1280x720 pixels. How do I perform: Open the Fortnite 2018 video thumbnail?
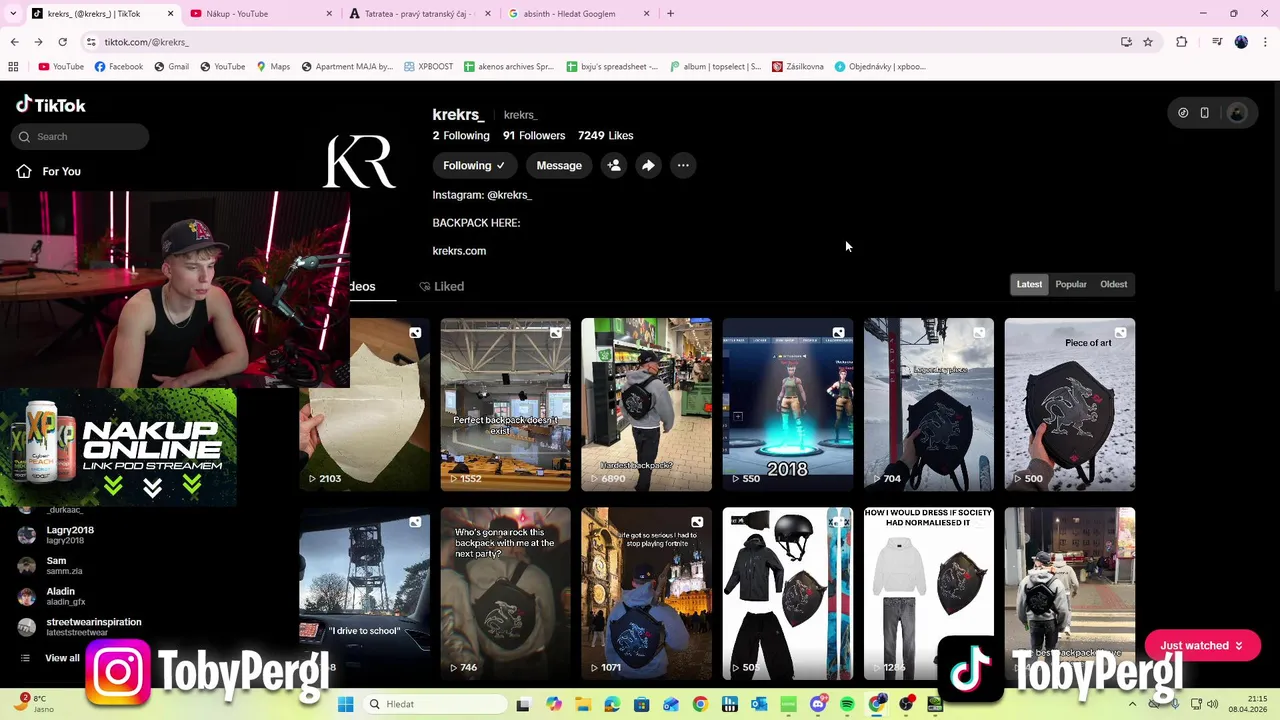788,404
